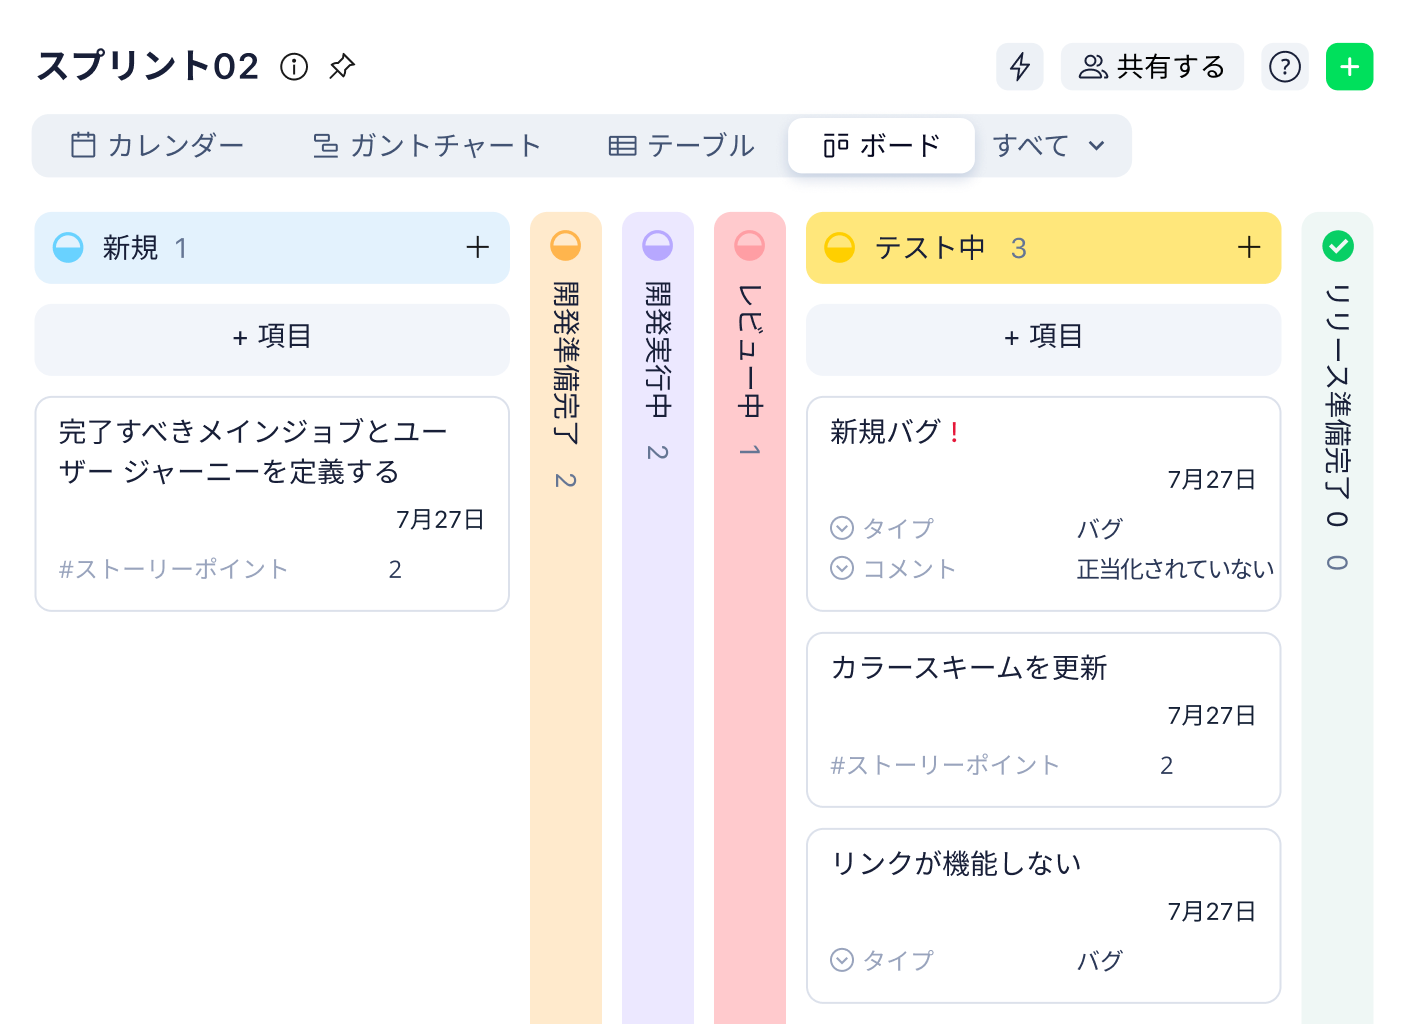Click 7月27日 date on リンクが機能しない card
1408x1024 pixels.
click(1211, 912)
